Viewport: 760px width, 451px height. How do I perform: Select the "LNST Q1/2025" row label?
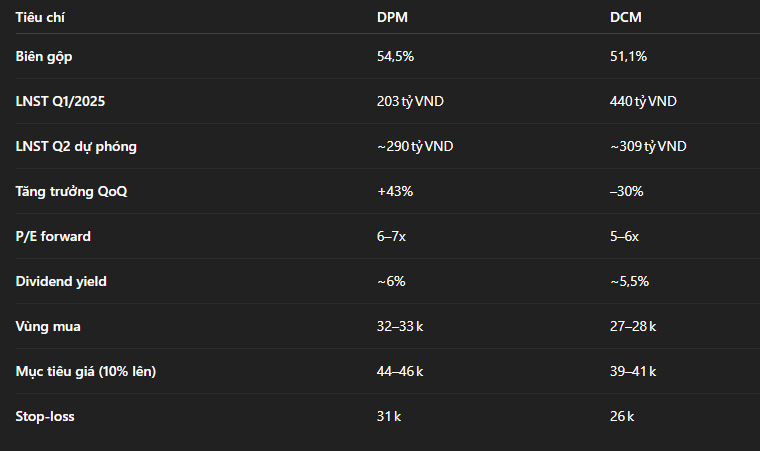coord(62,102)
